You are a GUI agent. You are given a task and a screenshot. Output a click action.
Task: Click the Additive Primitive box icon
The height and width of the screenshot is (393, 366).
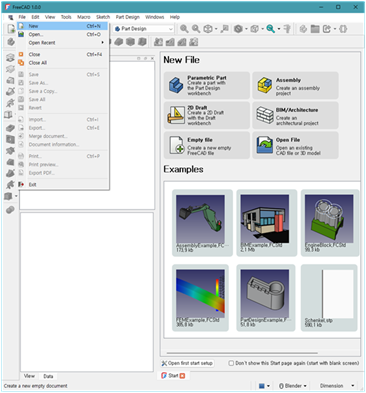[x=8, y=115]
